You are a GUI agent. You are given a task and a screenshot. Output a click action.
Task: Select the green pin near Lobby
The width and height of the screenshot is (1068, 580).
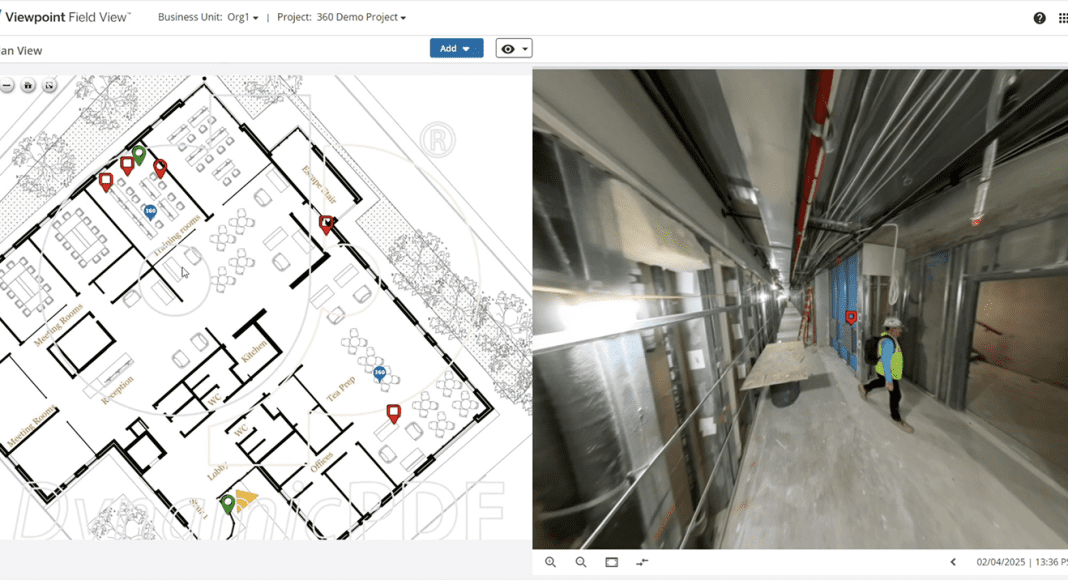pyautogui.click(x=228, y=503)
